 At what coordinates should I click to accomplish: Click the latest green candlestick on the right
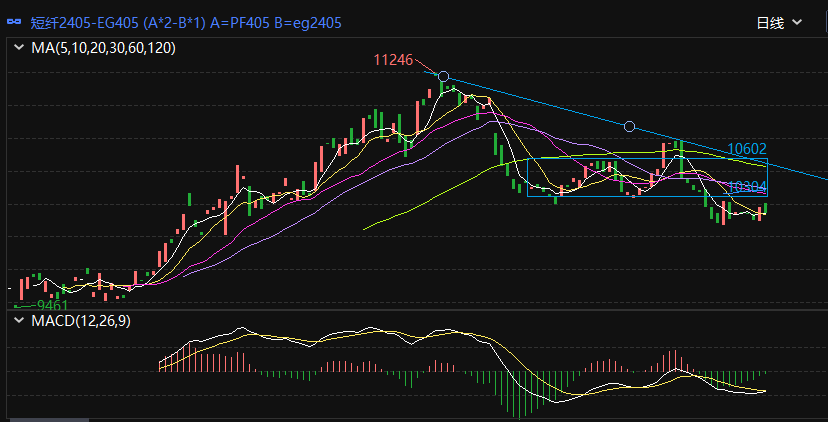pos(765,209)
